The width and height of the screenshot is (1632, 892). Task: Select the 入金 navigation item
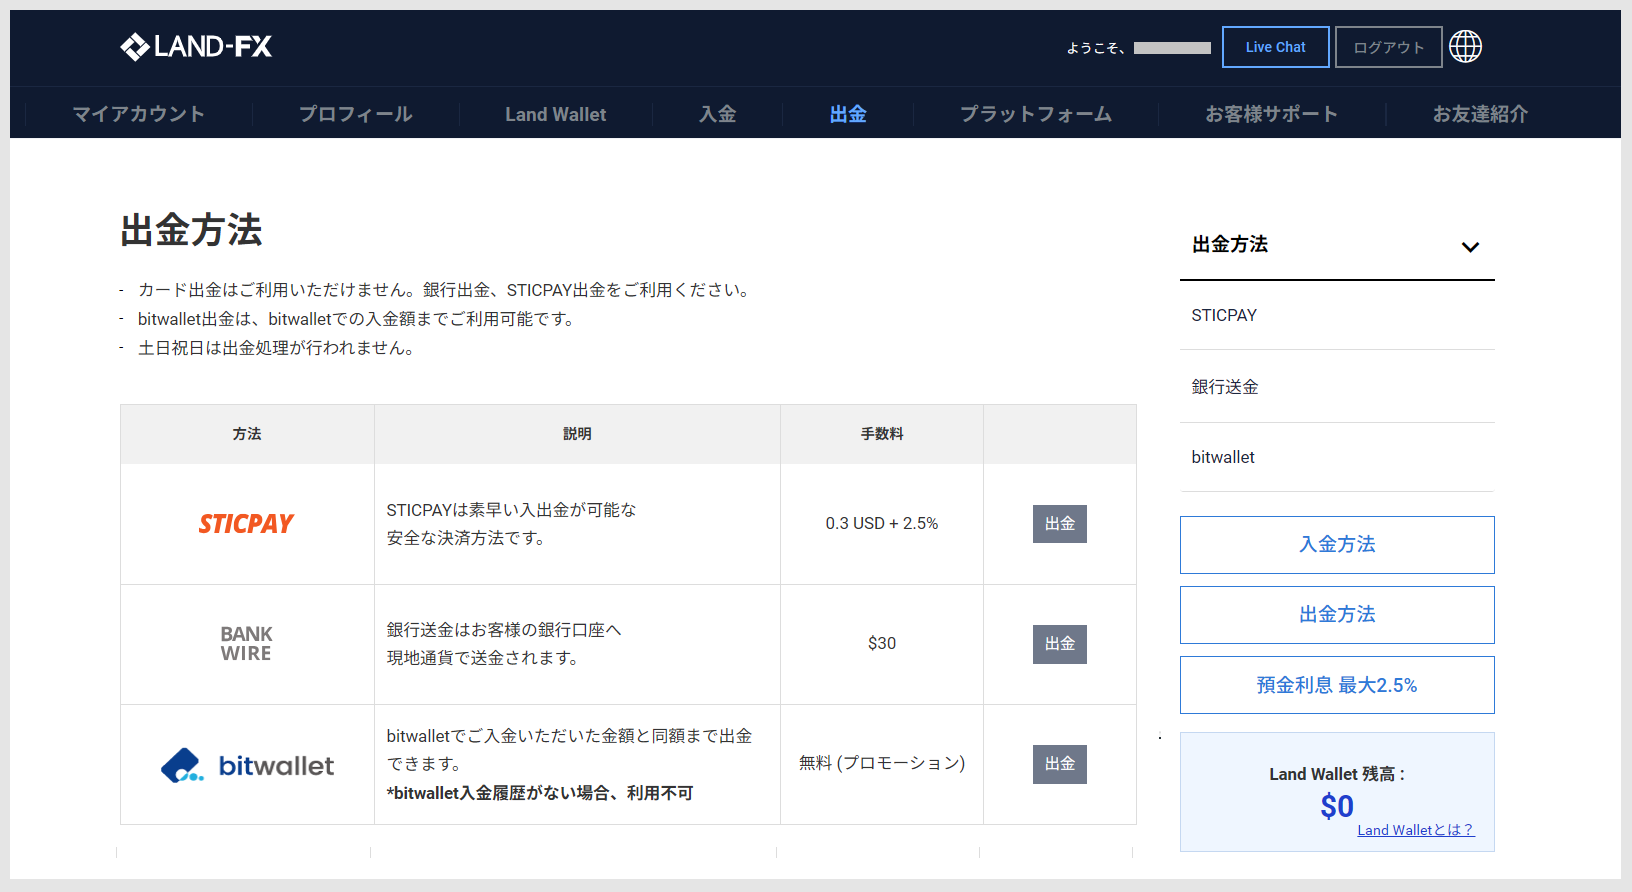click(717, 114)
